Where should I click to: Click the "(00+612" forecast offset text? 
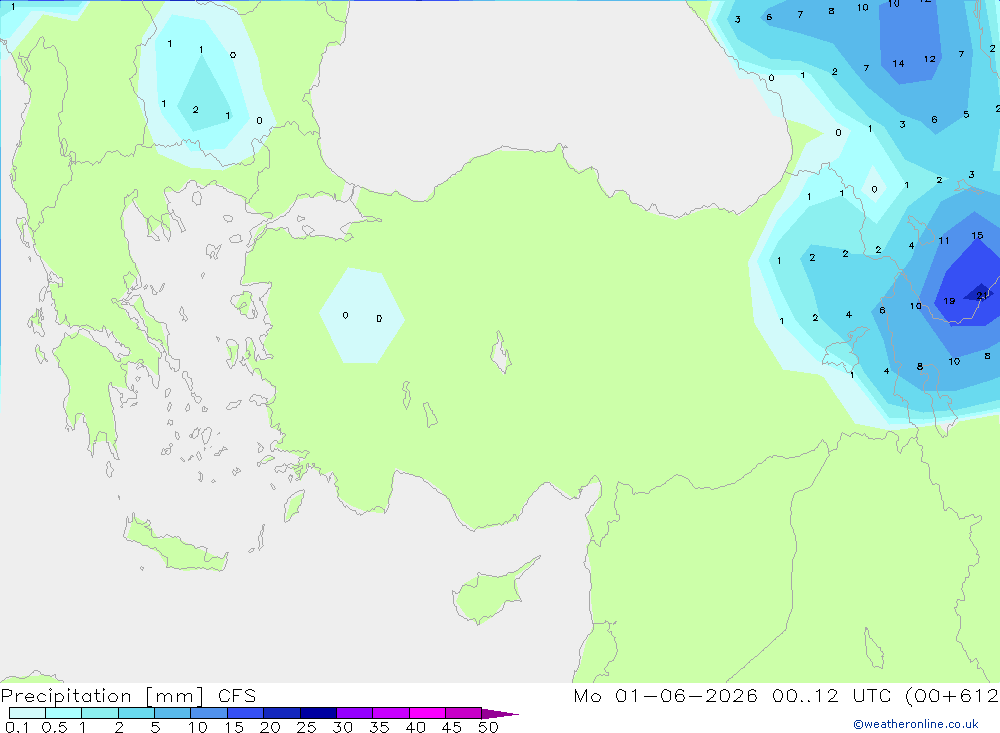coord(952,696)
